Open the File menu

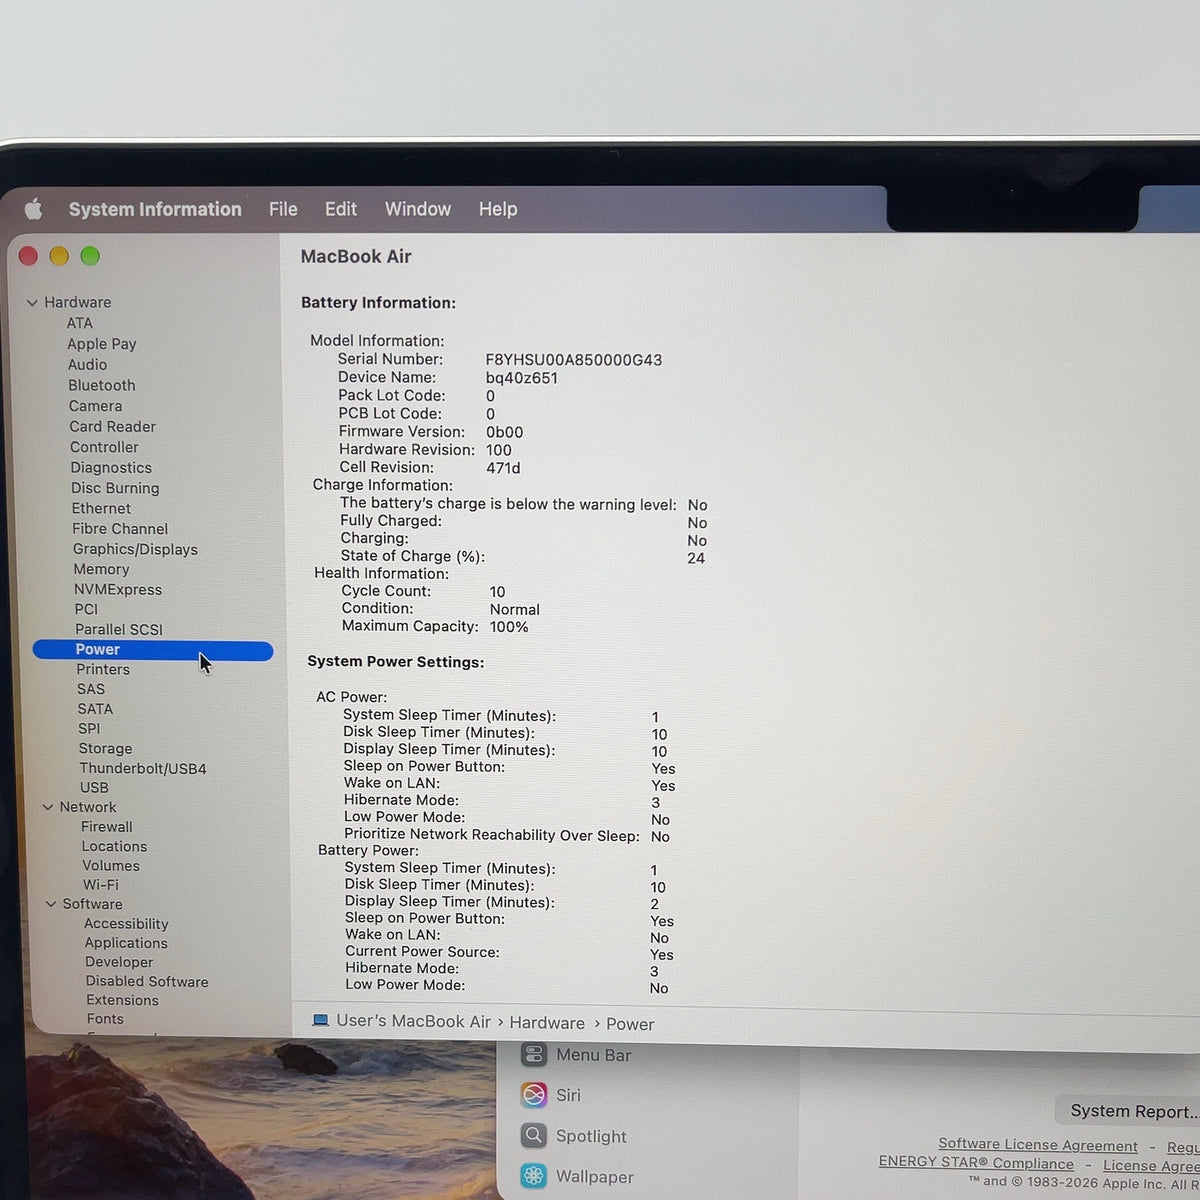(283, 209)
